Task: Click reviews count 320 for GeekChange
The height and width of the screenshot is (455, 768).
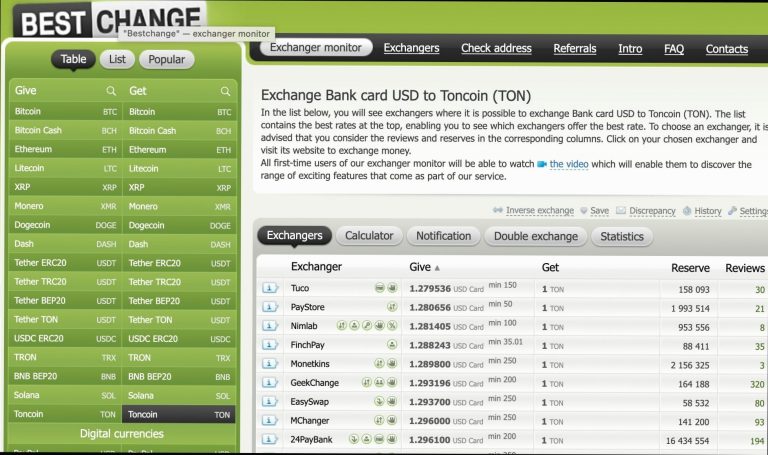Action: point(757,384)
